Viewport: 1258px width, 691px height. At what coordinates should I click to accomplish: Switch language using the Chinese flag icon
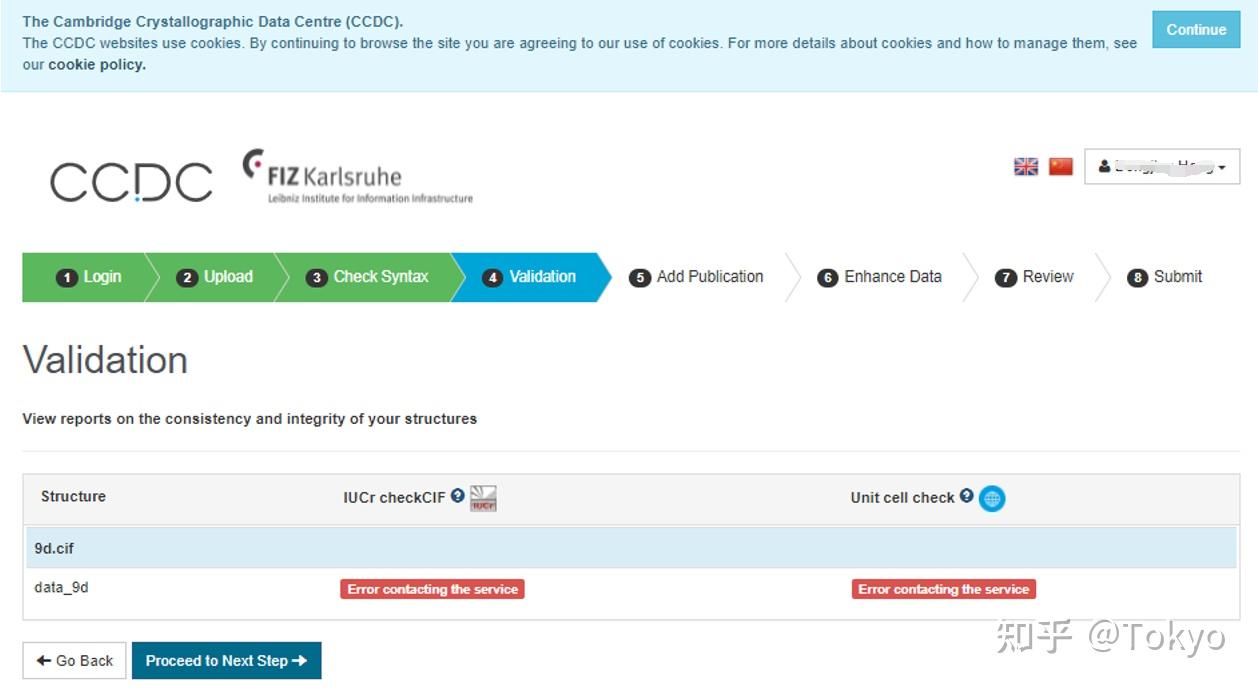(1060, 167)
